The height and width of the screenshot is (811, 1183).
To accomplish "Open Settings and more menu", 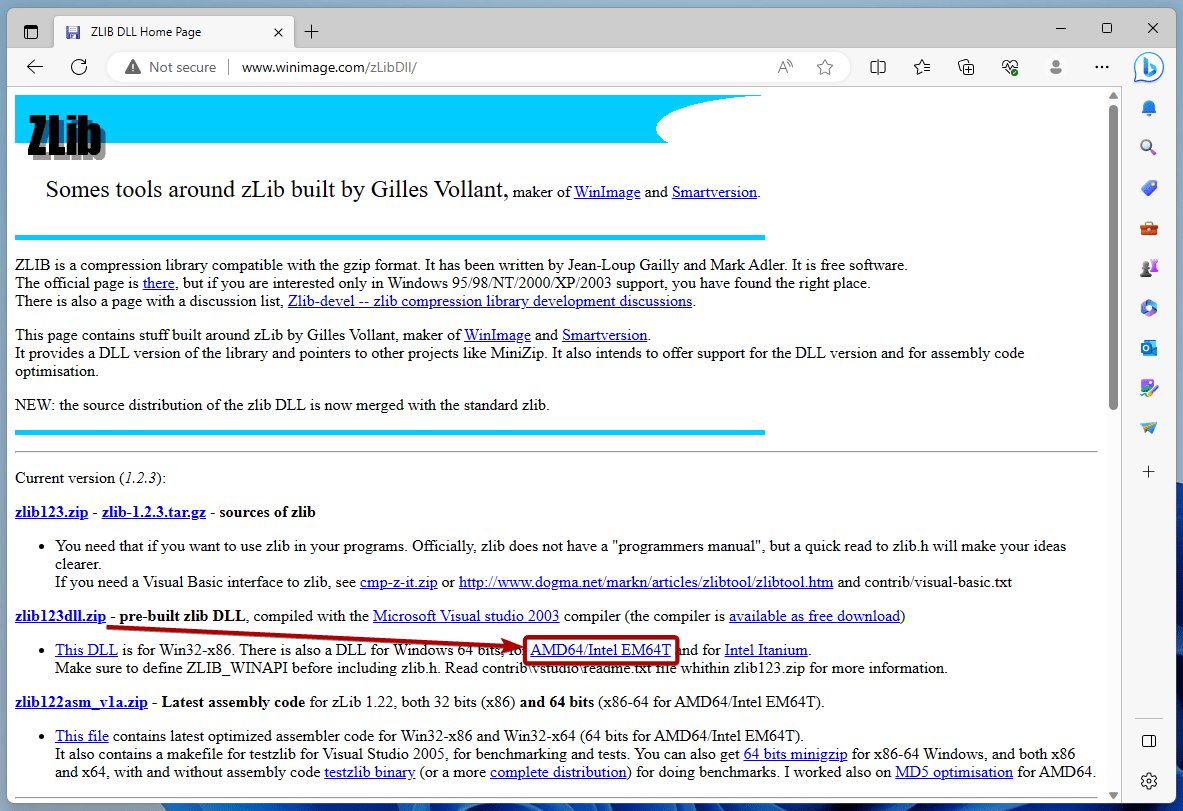I will [x=1101, y=67].
